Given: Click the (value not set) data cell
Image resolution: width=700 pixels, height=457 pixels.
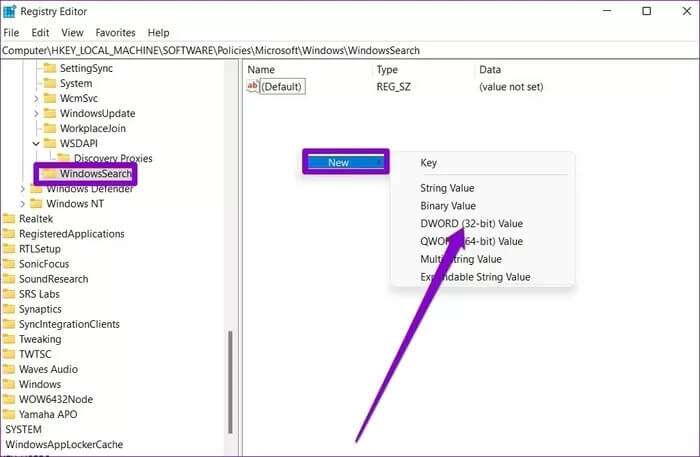Looking at the screenshot, I should tap(511, 87).
